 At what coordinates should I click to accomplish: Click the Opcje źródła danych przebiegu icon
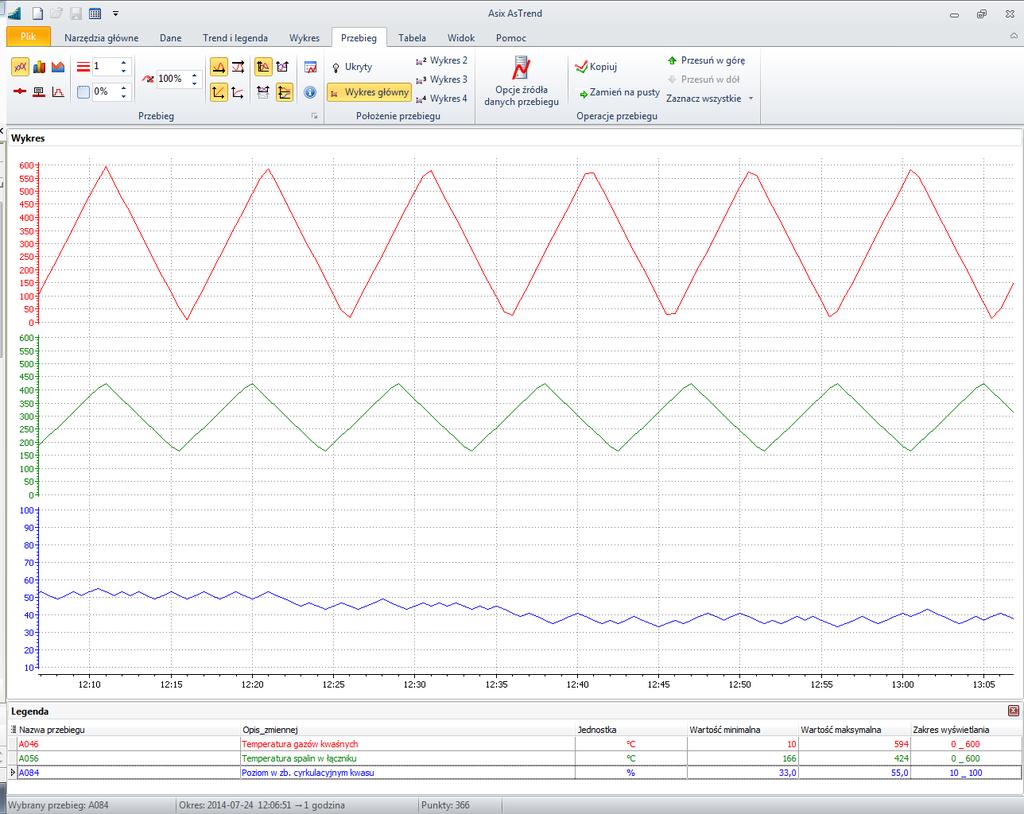pyautogui.click(x=521, y=68)
